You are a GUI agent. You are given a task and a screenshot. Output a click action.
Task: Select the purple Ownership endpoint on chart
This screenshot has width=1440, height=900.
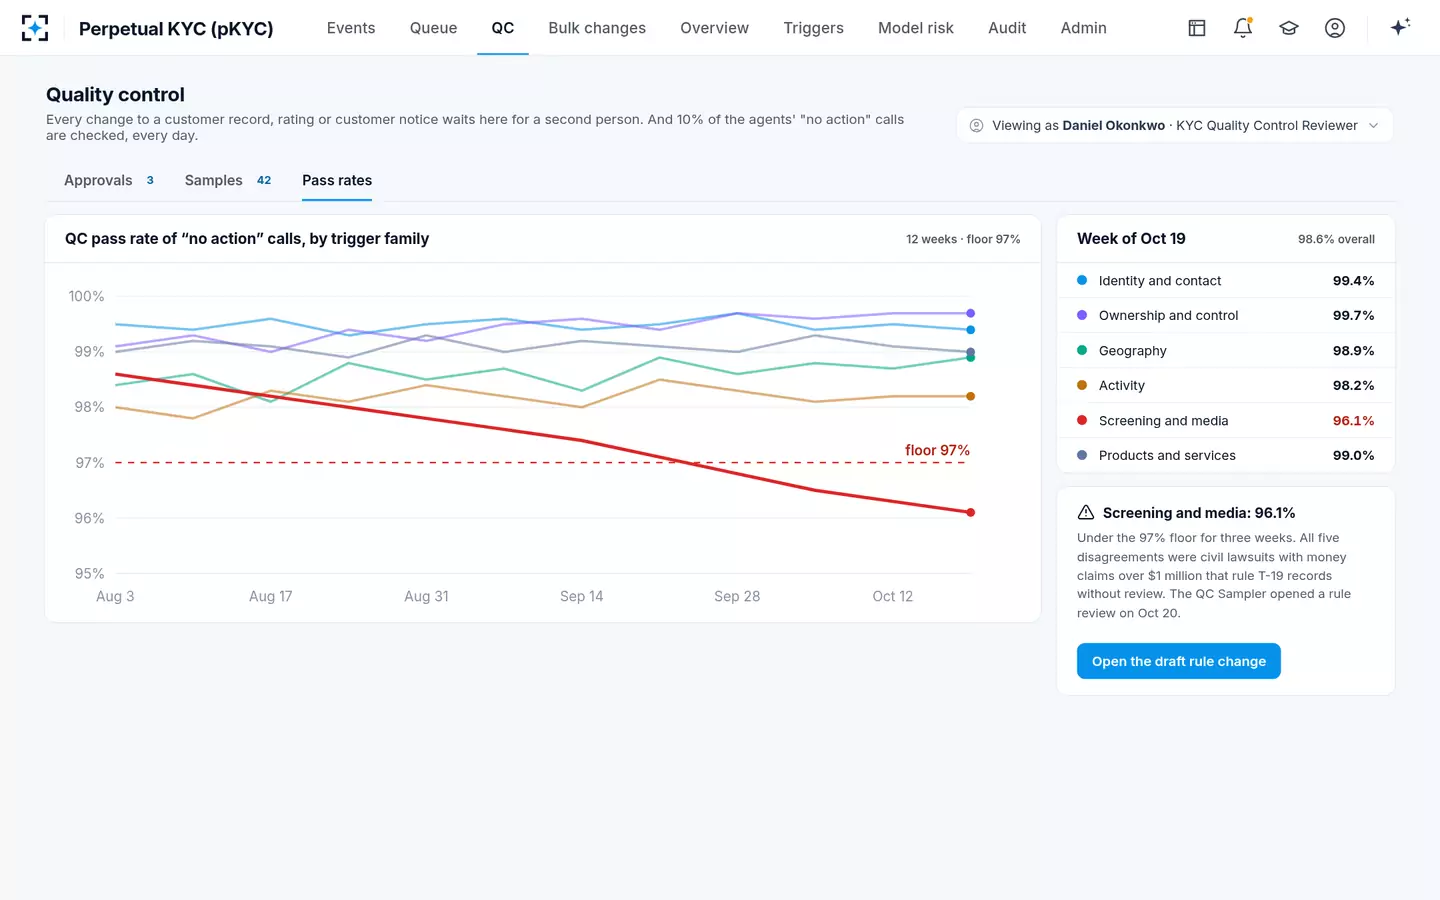[970, 313]
